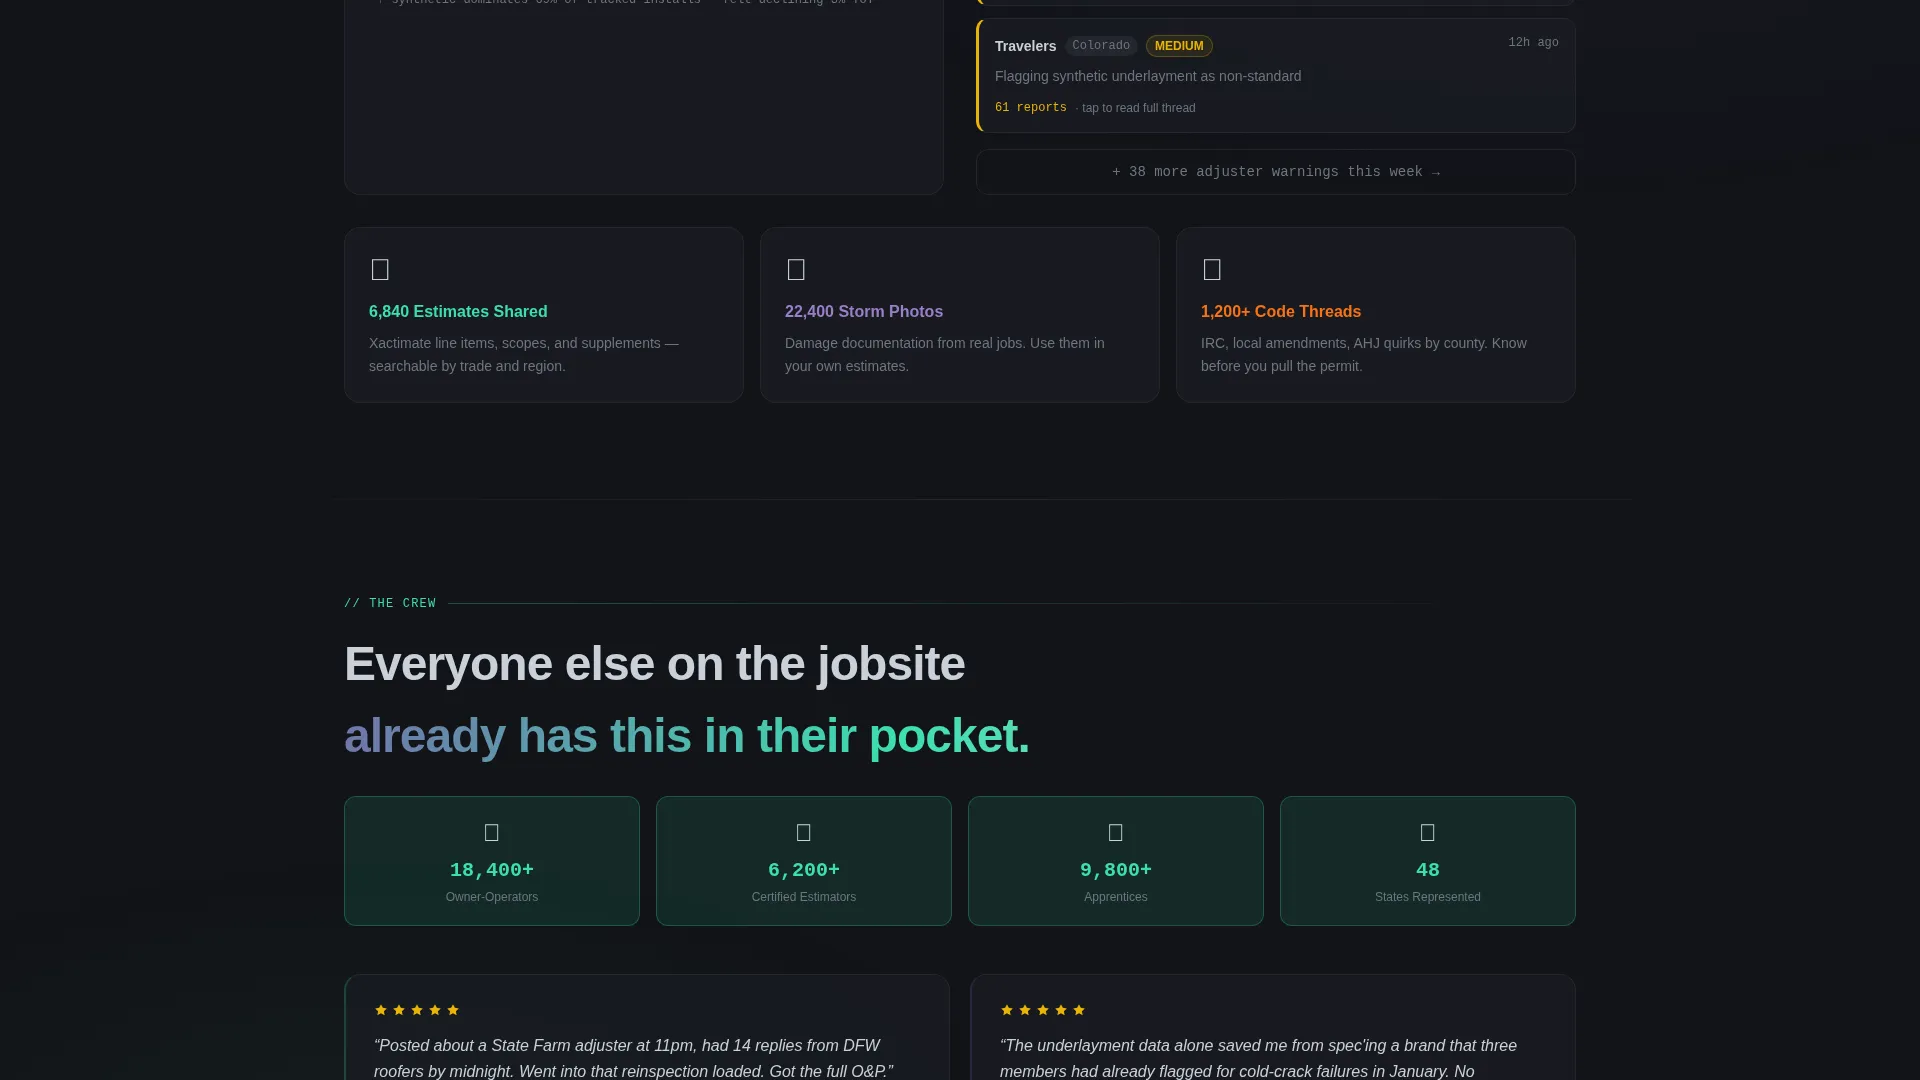
Task: Click the 18,400+ stat value
Action: pyautogui.click(x=492, y=870)
